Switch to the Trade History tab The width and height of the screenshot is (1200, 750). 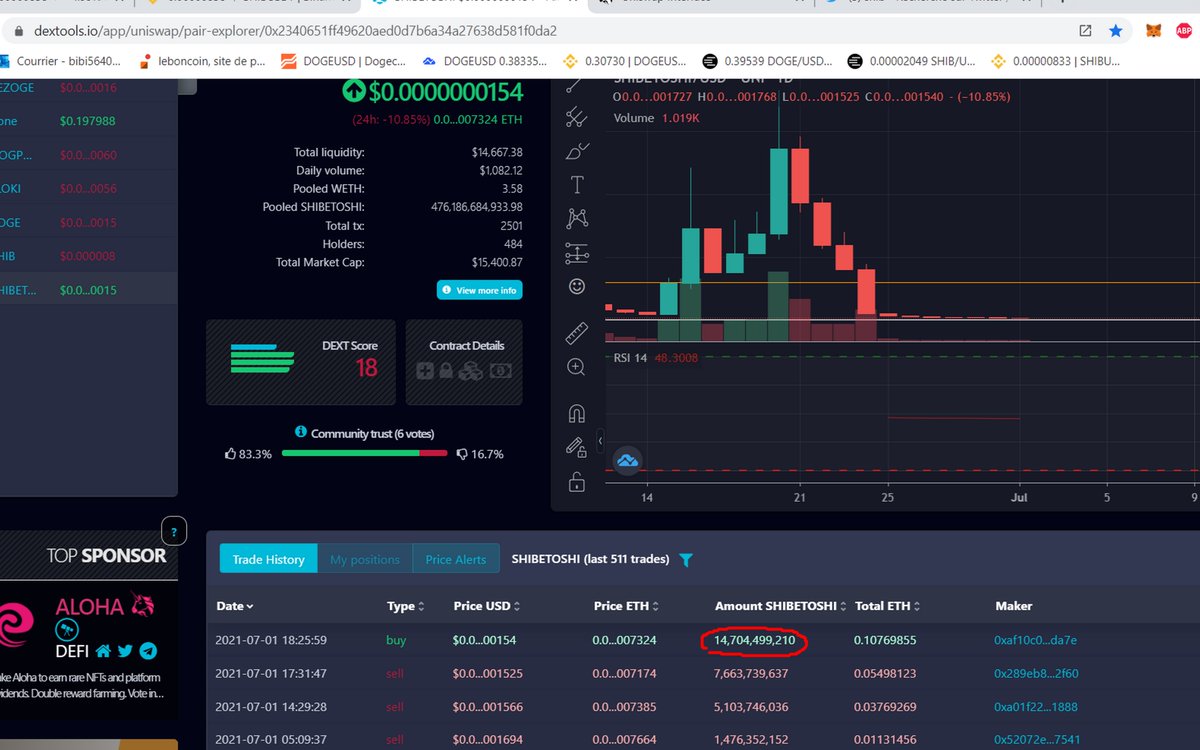268,559
